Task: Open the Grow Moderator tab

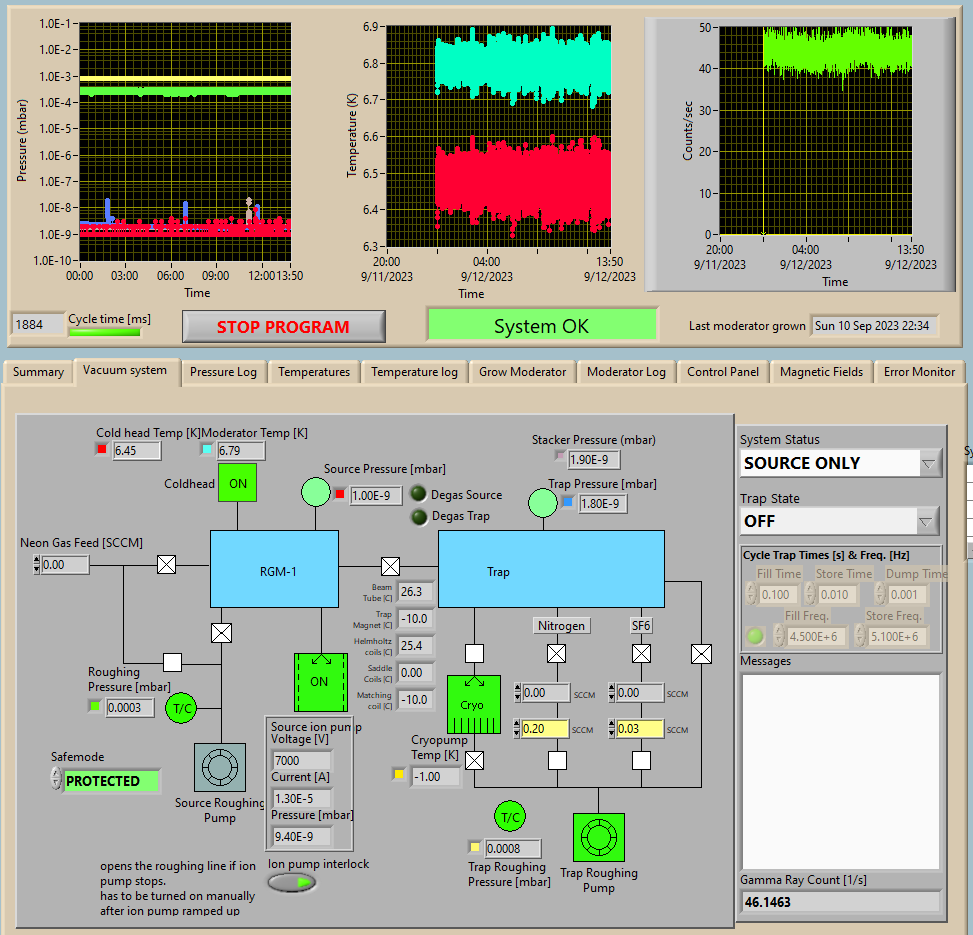Action: tap(522, 372)
